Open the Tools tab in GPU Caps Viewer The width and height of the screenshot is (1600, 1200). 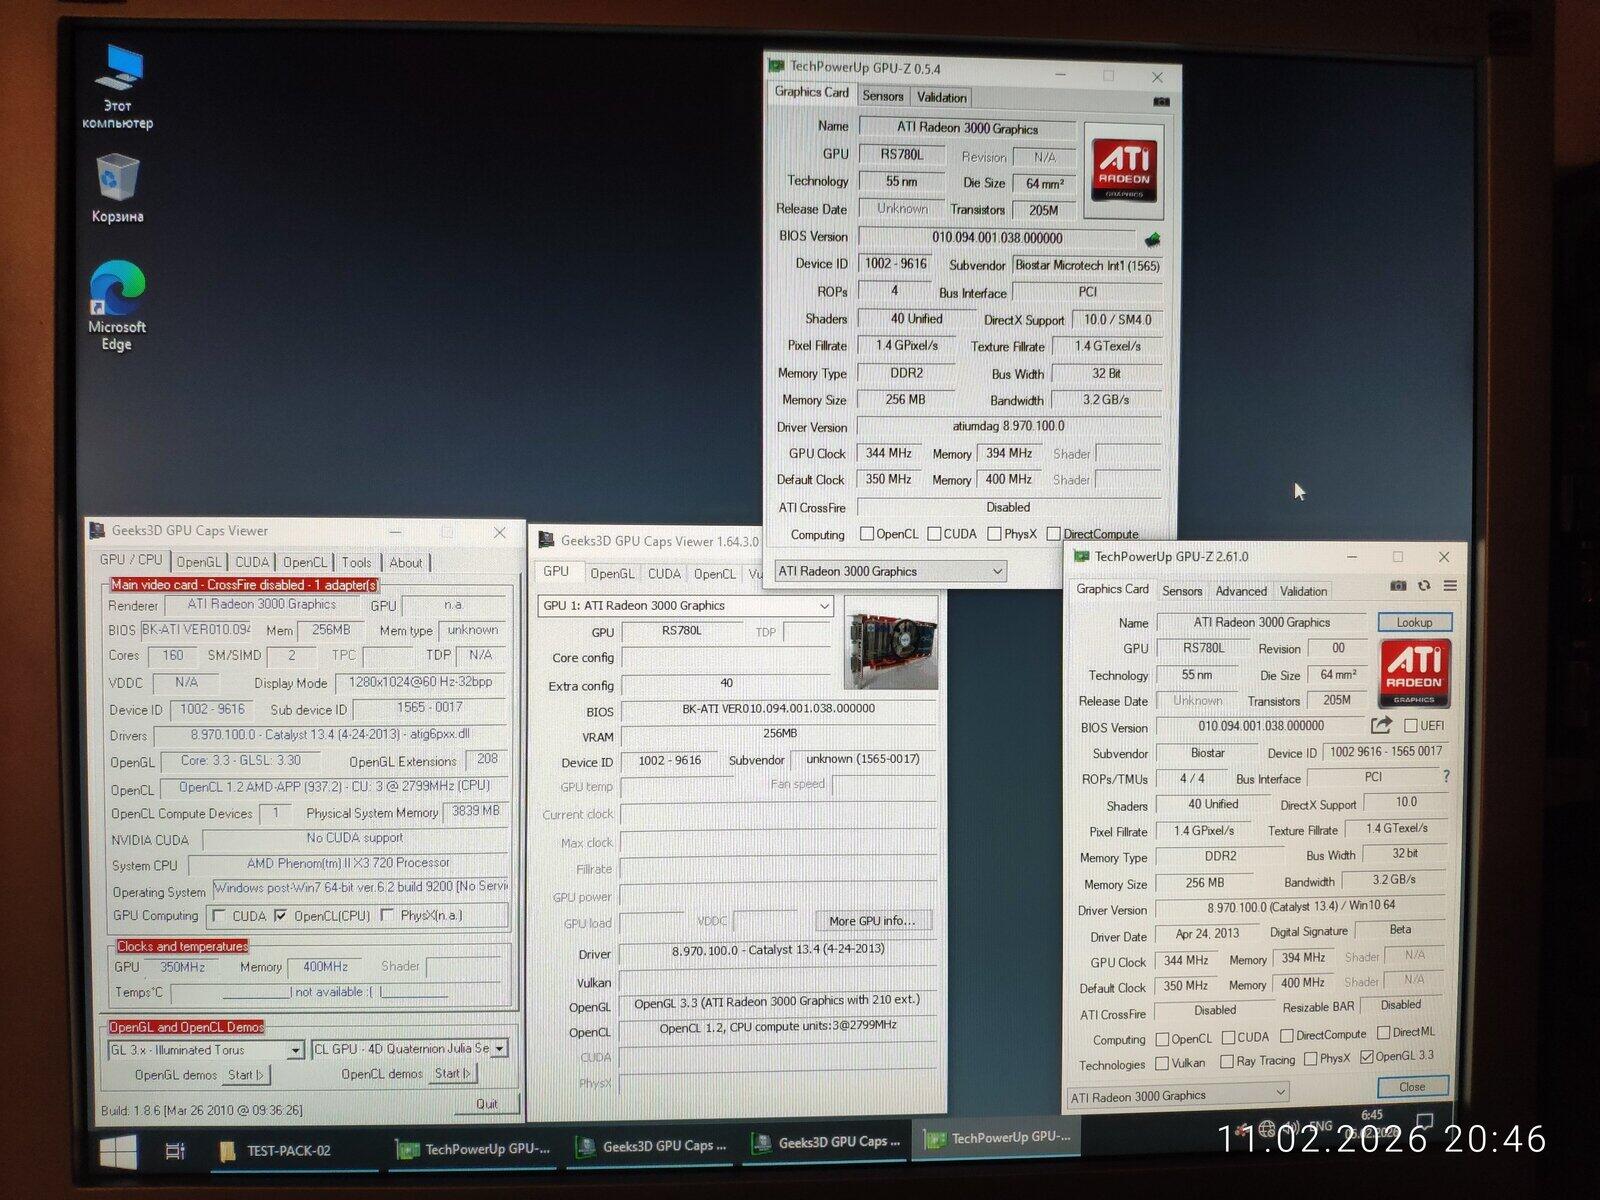pyautogui.click(x=356, y=562)
